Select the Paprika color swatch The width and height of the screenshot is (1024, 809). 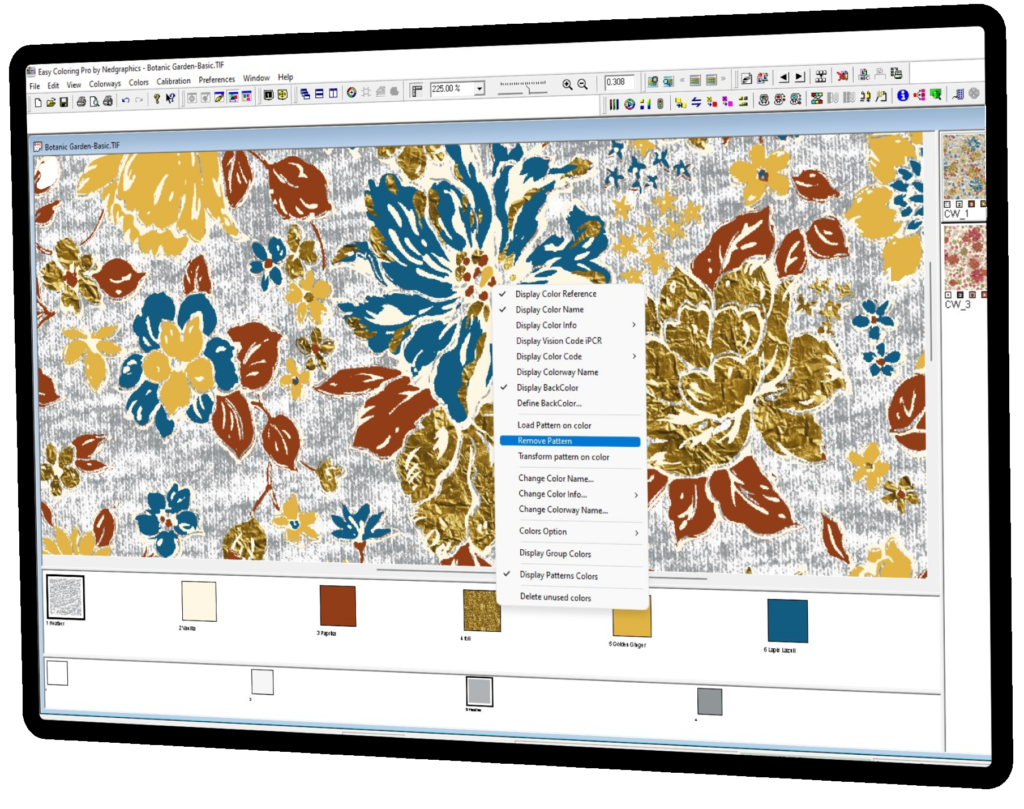pos(337,606)
